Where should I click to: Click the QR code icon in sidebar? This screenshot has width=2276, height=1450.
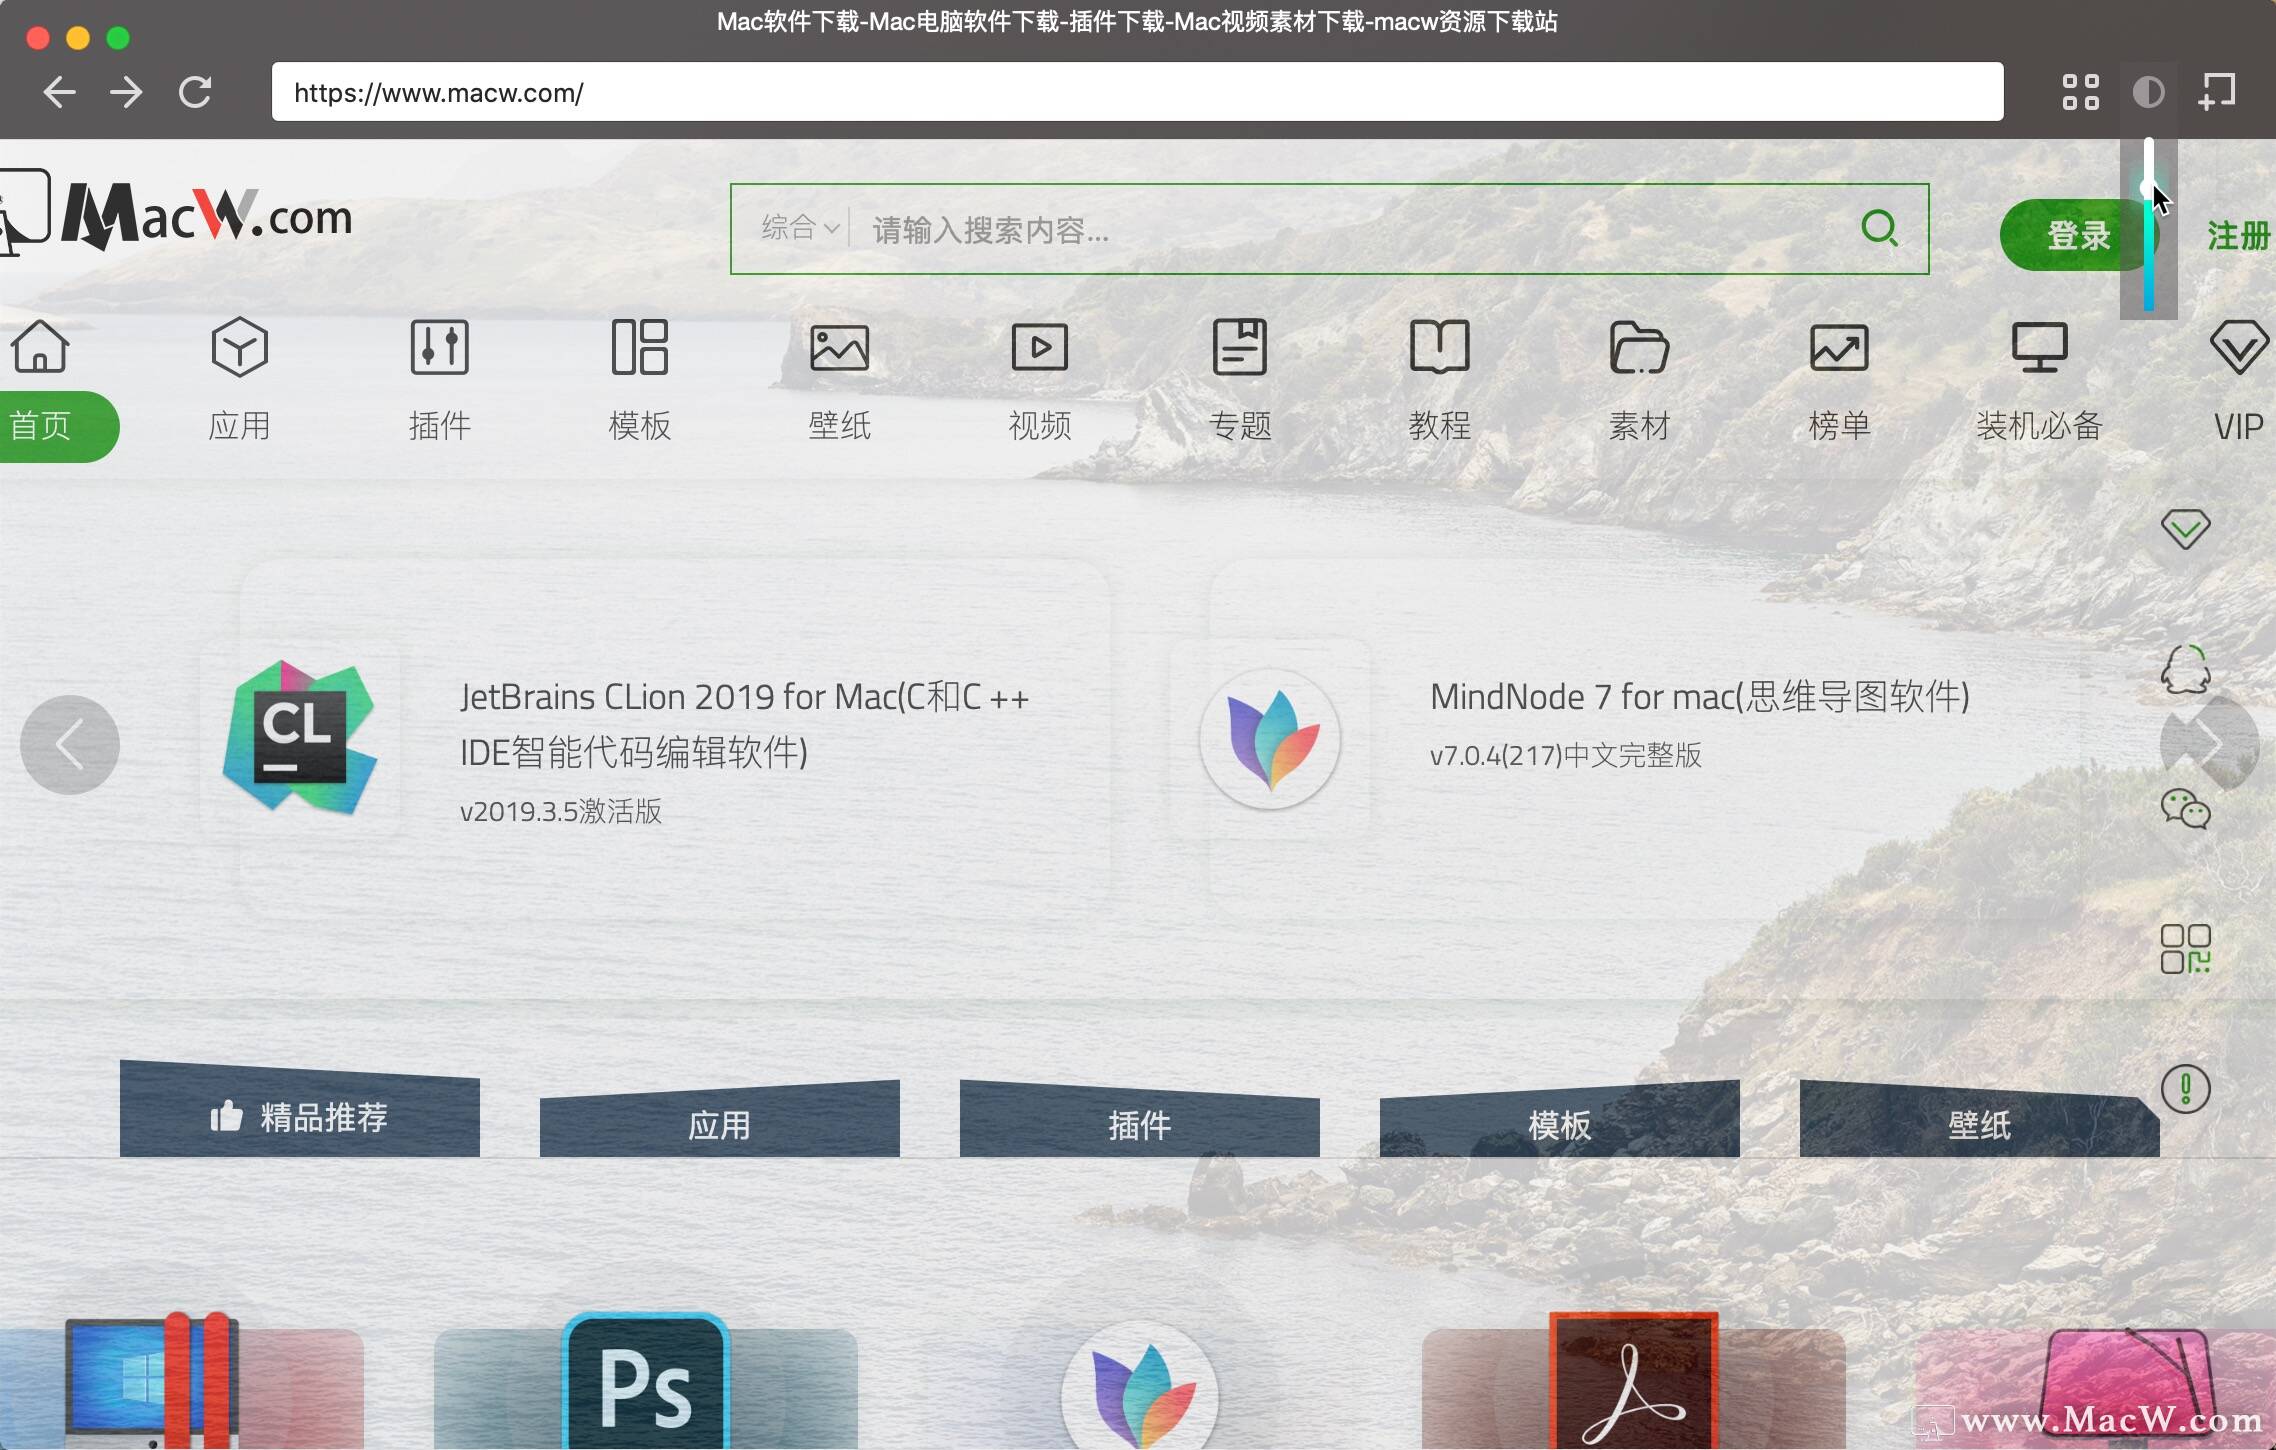(x=2186, y=949)
